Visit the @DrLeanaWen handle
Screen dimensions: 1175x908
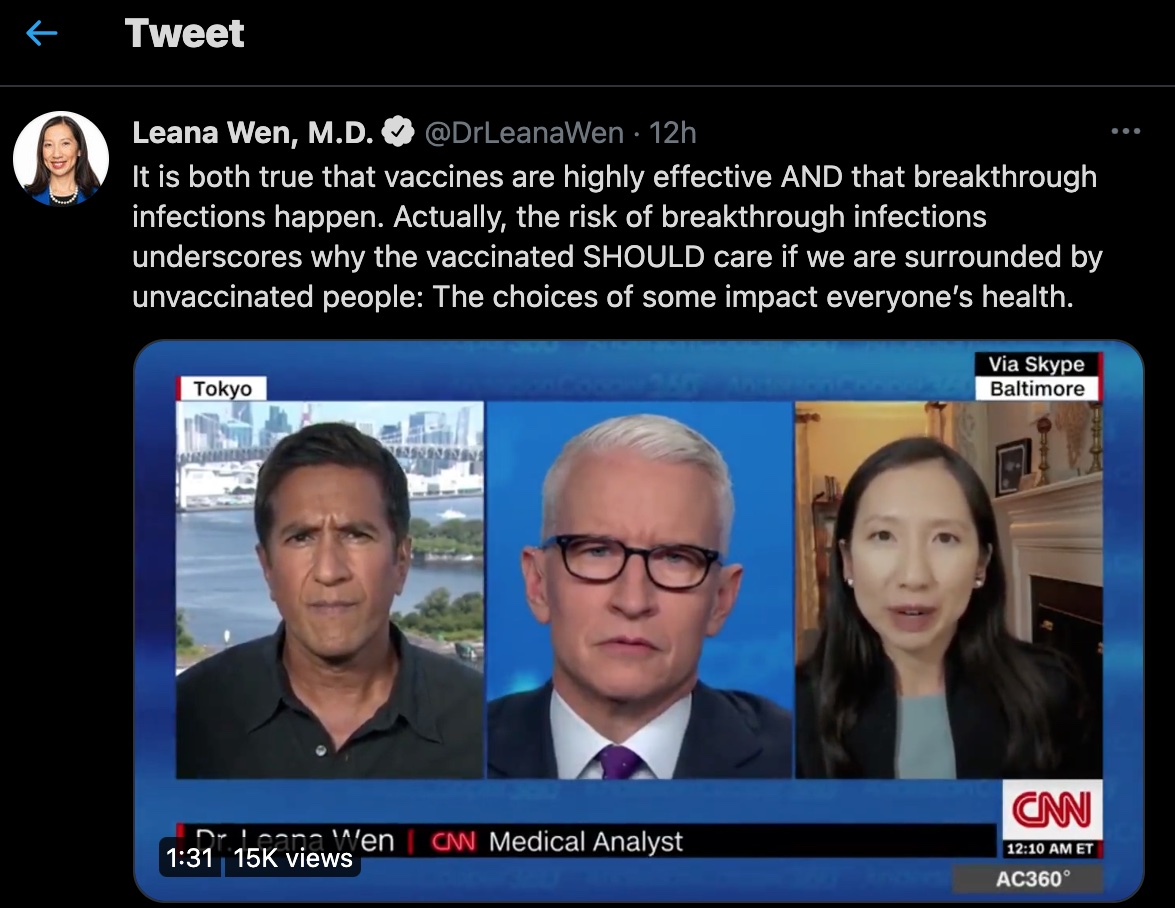524,133
